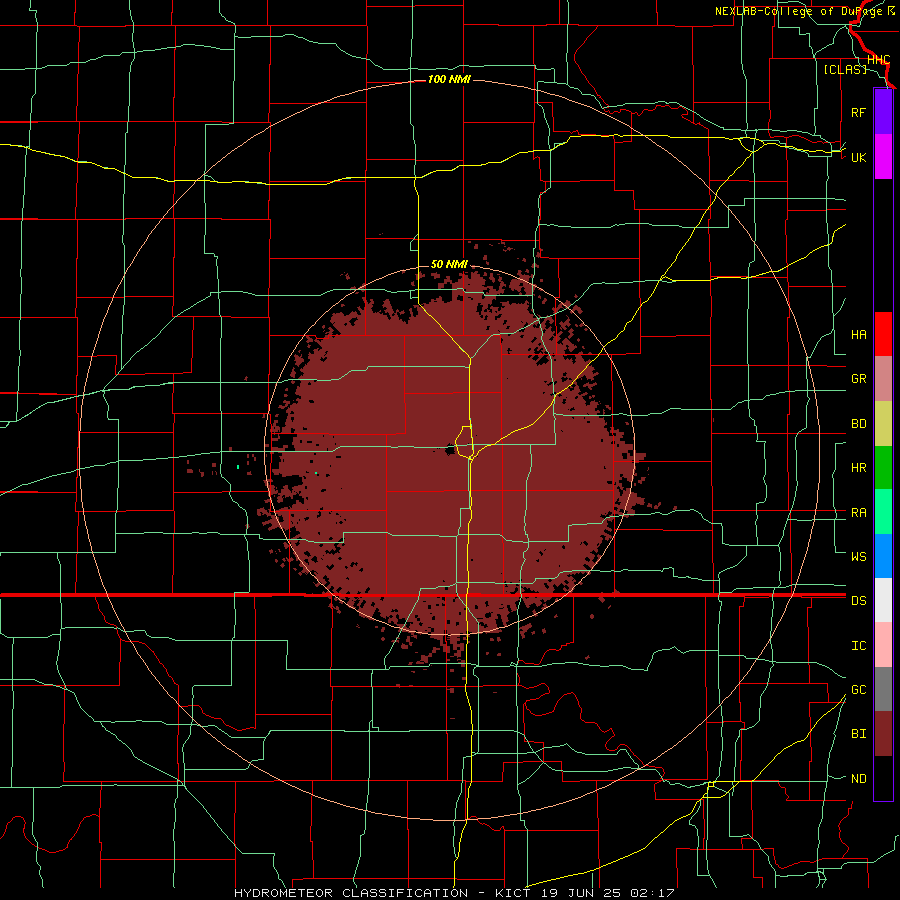Pick the RA bright green legend swatch
This screenshot has height=900, width=900.
(x=883, y=512)
